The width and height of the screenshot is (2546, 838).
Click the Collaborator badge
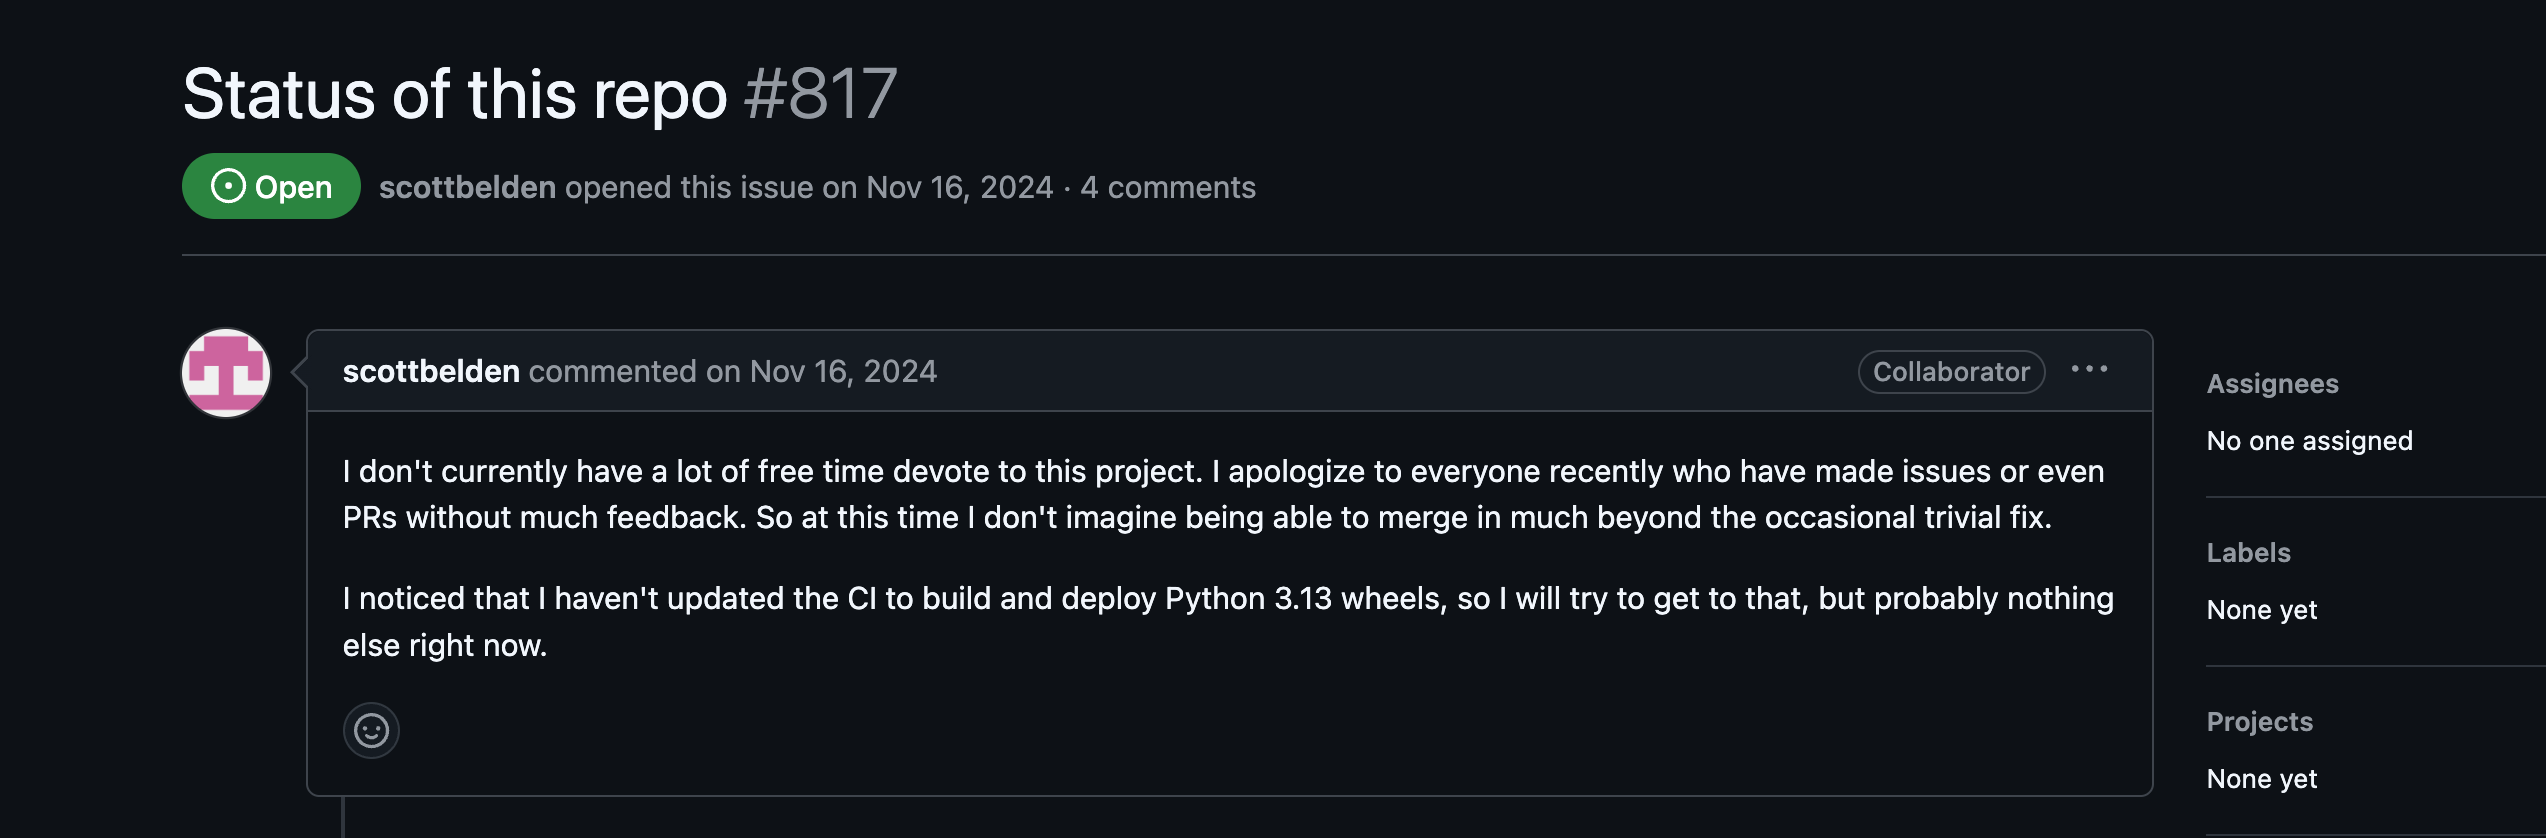click(1951, 372)
